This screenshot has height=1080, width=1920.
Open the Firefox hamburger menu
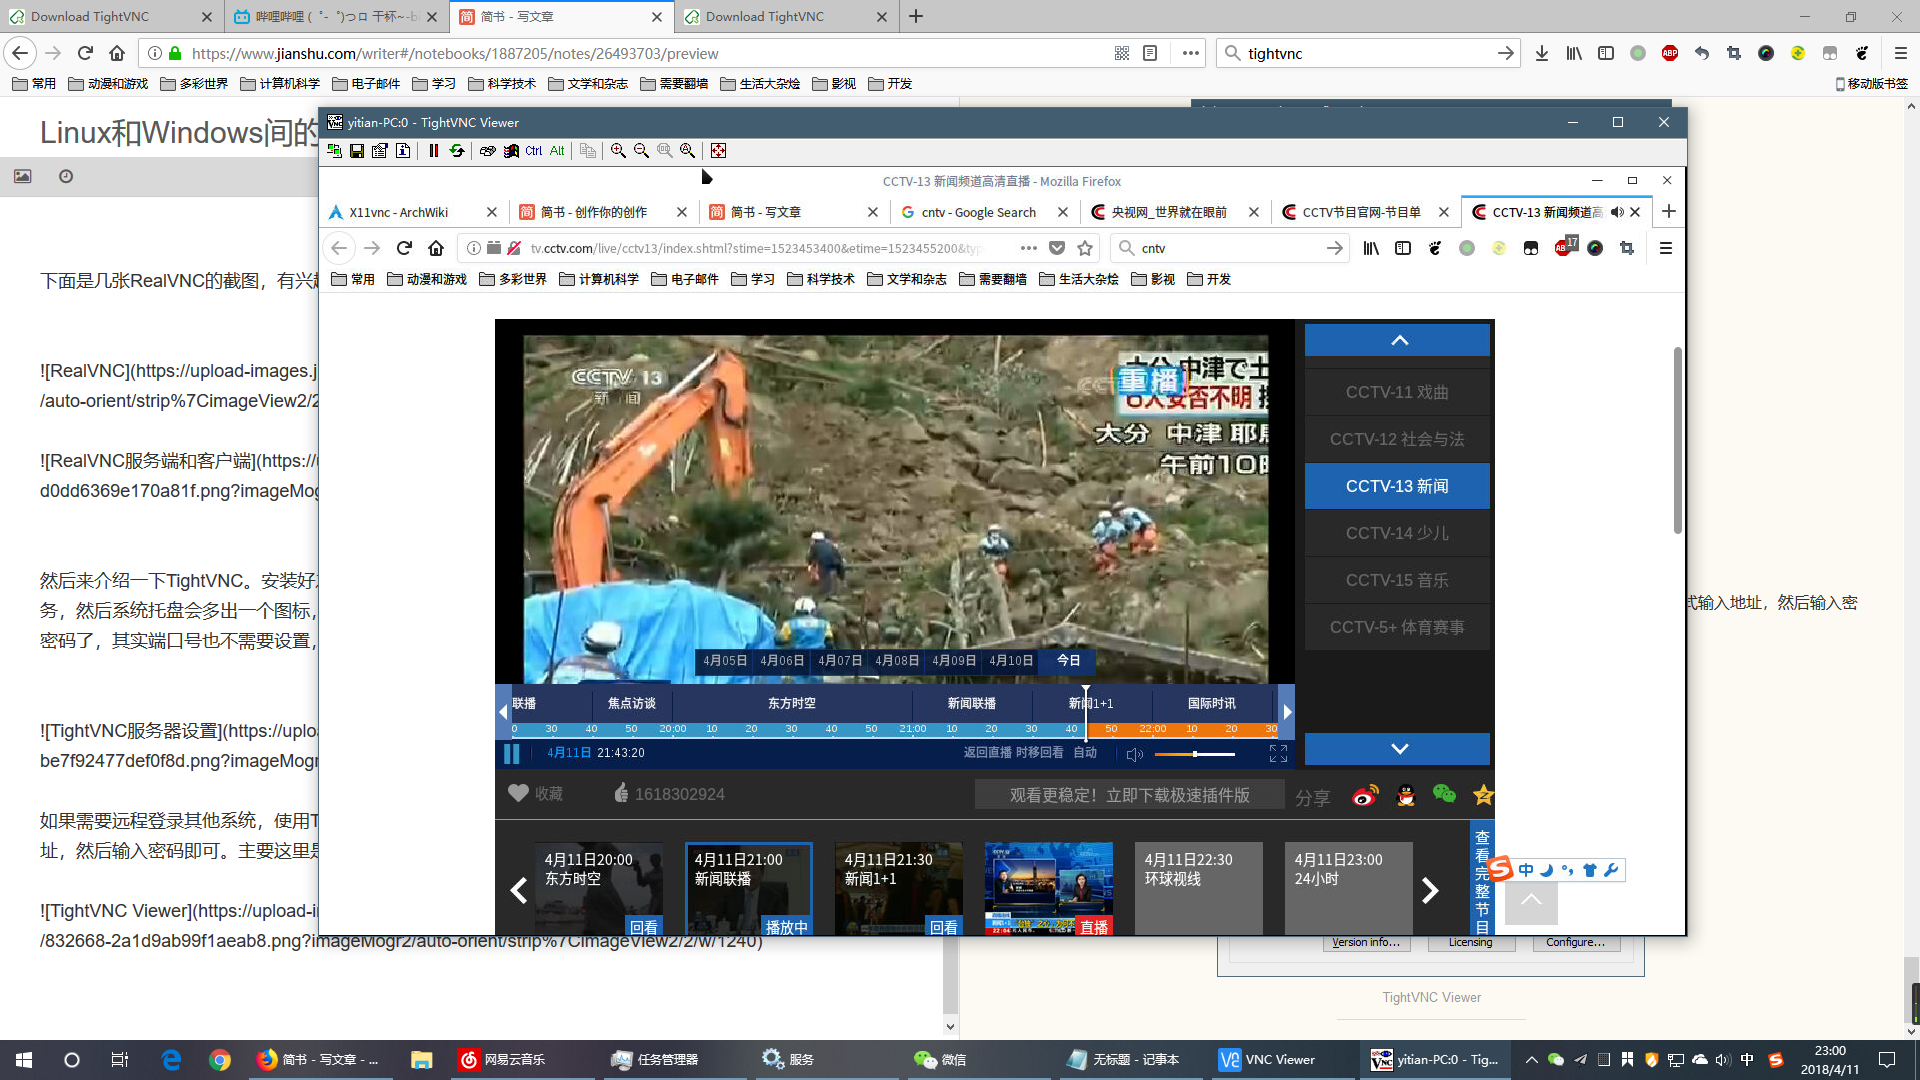point(1665,248)
